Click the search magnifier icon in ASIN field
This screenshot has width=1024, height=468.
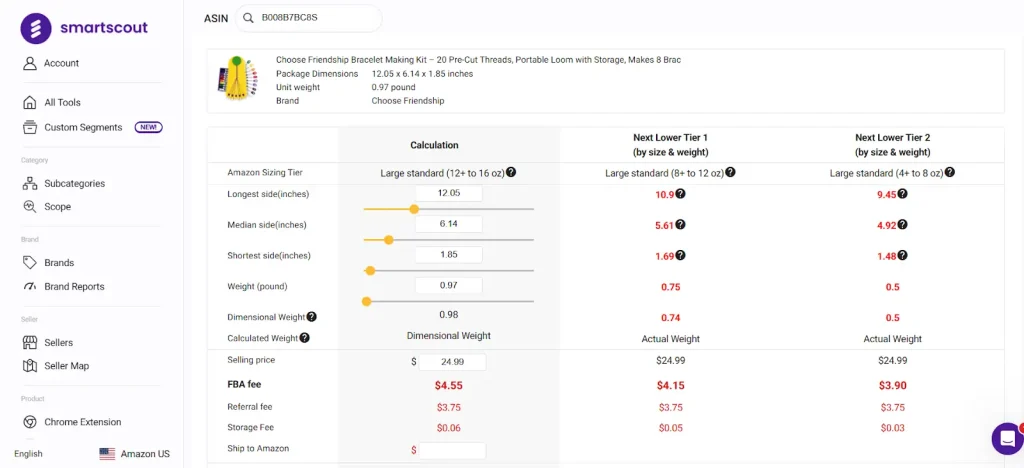[x=248, y=18]
